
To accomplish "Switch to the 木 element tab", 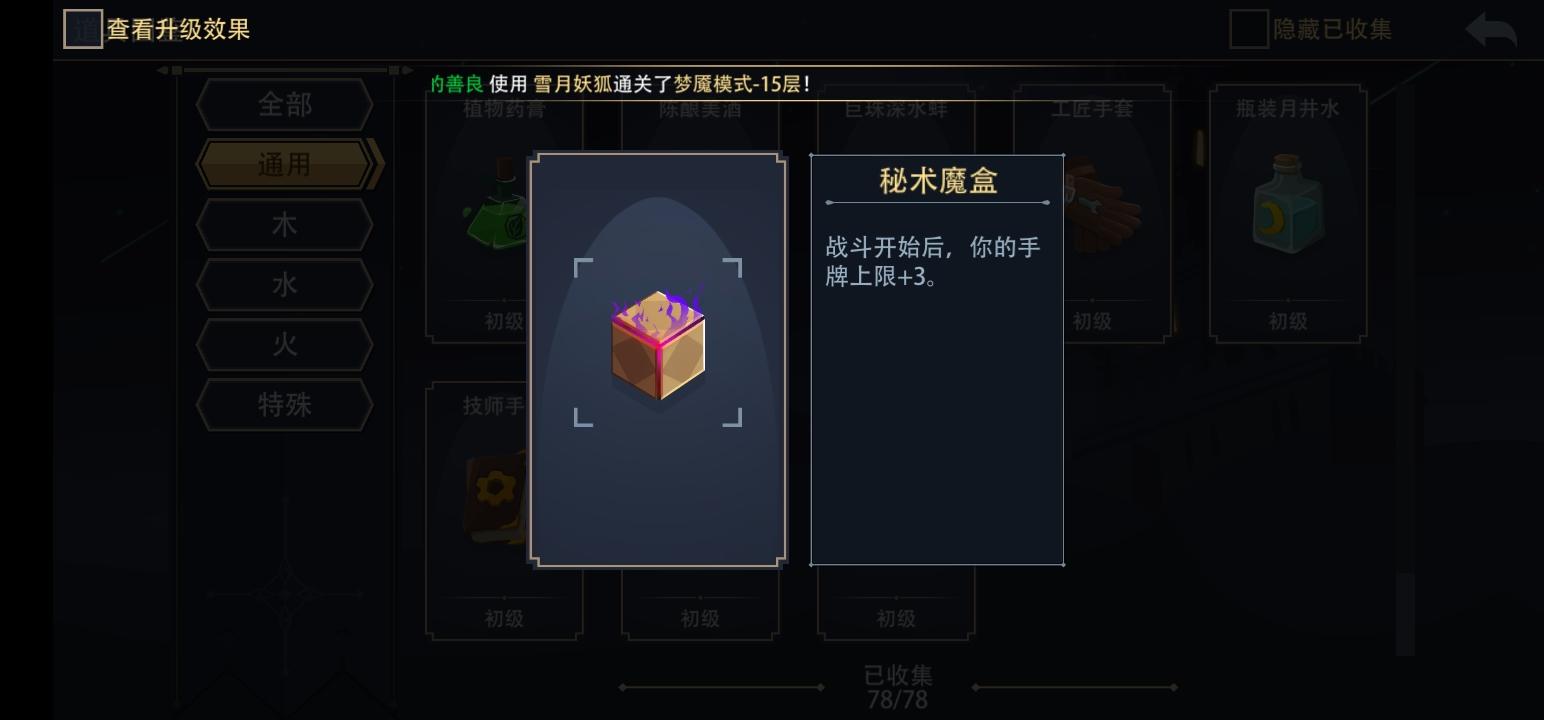I will [285, 225].
